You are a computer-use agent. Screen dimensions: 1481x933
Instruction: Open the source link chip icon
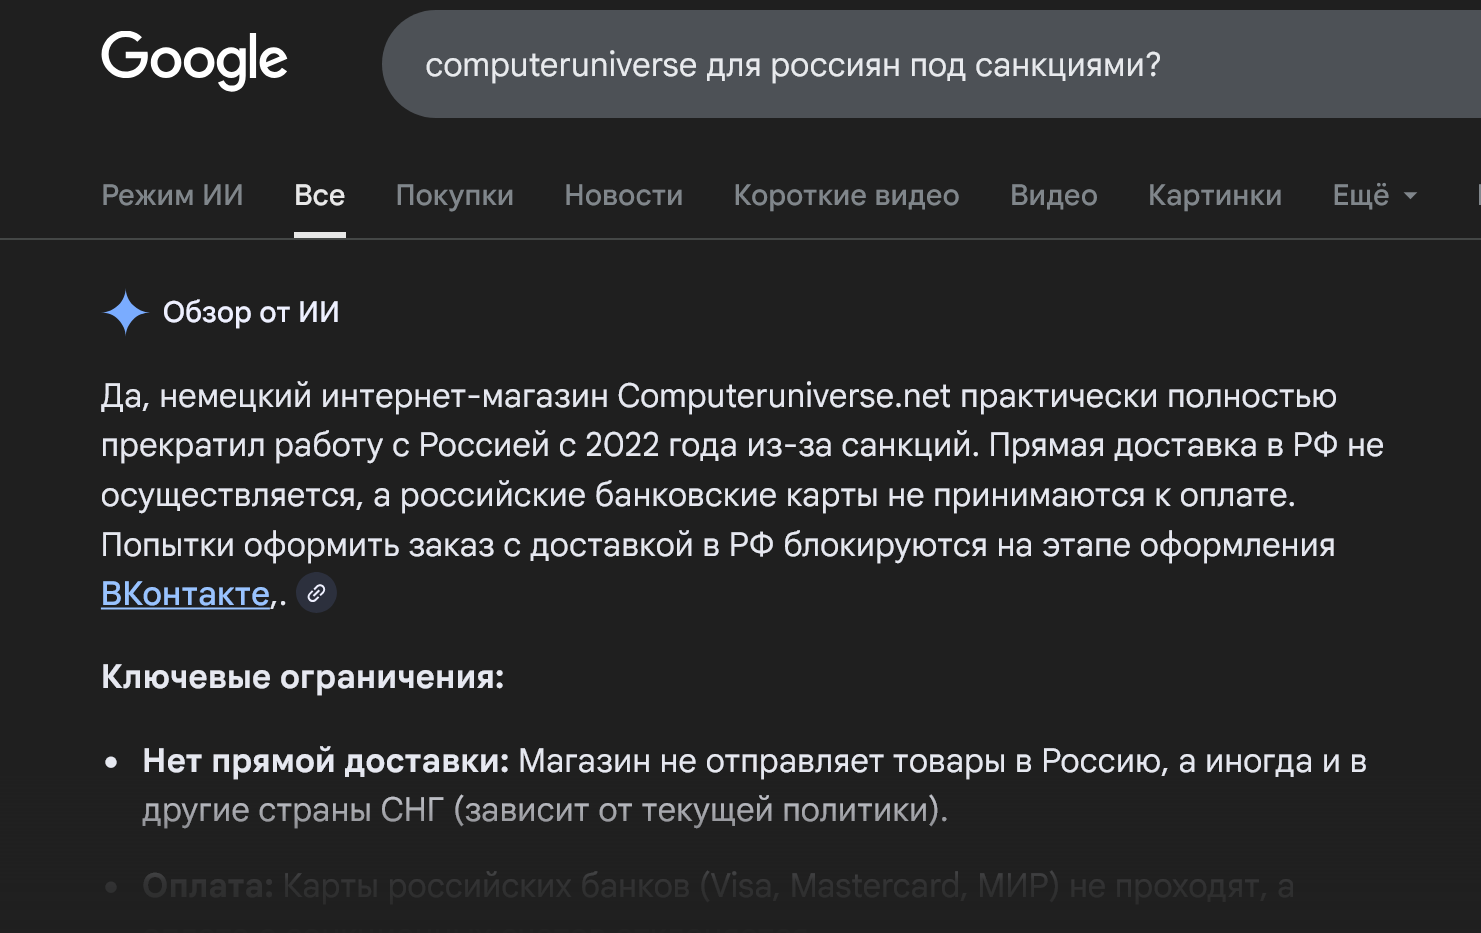click(x=316, y=593)
